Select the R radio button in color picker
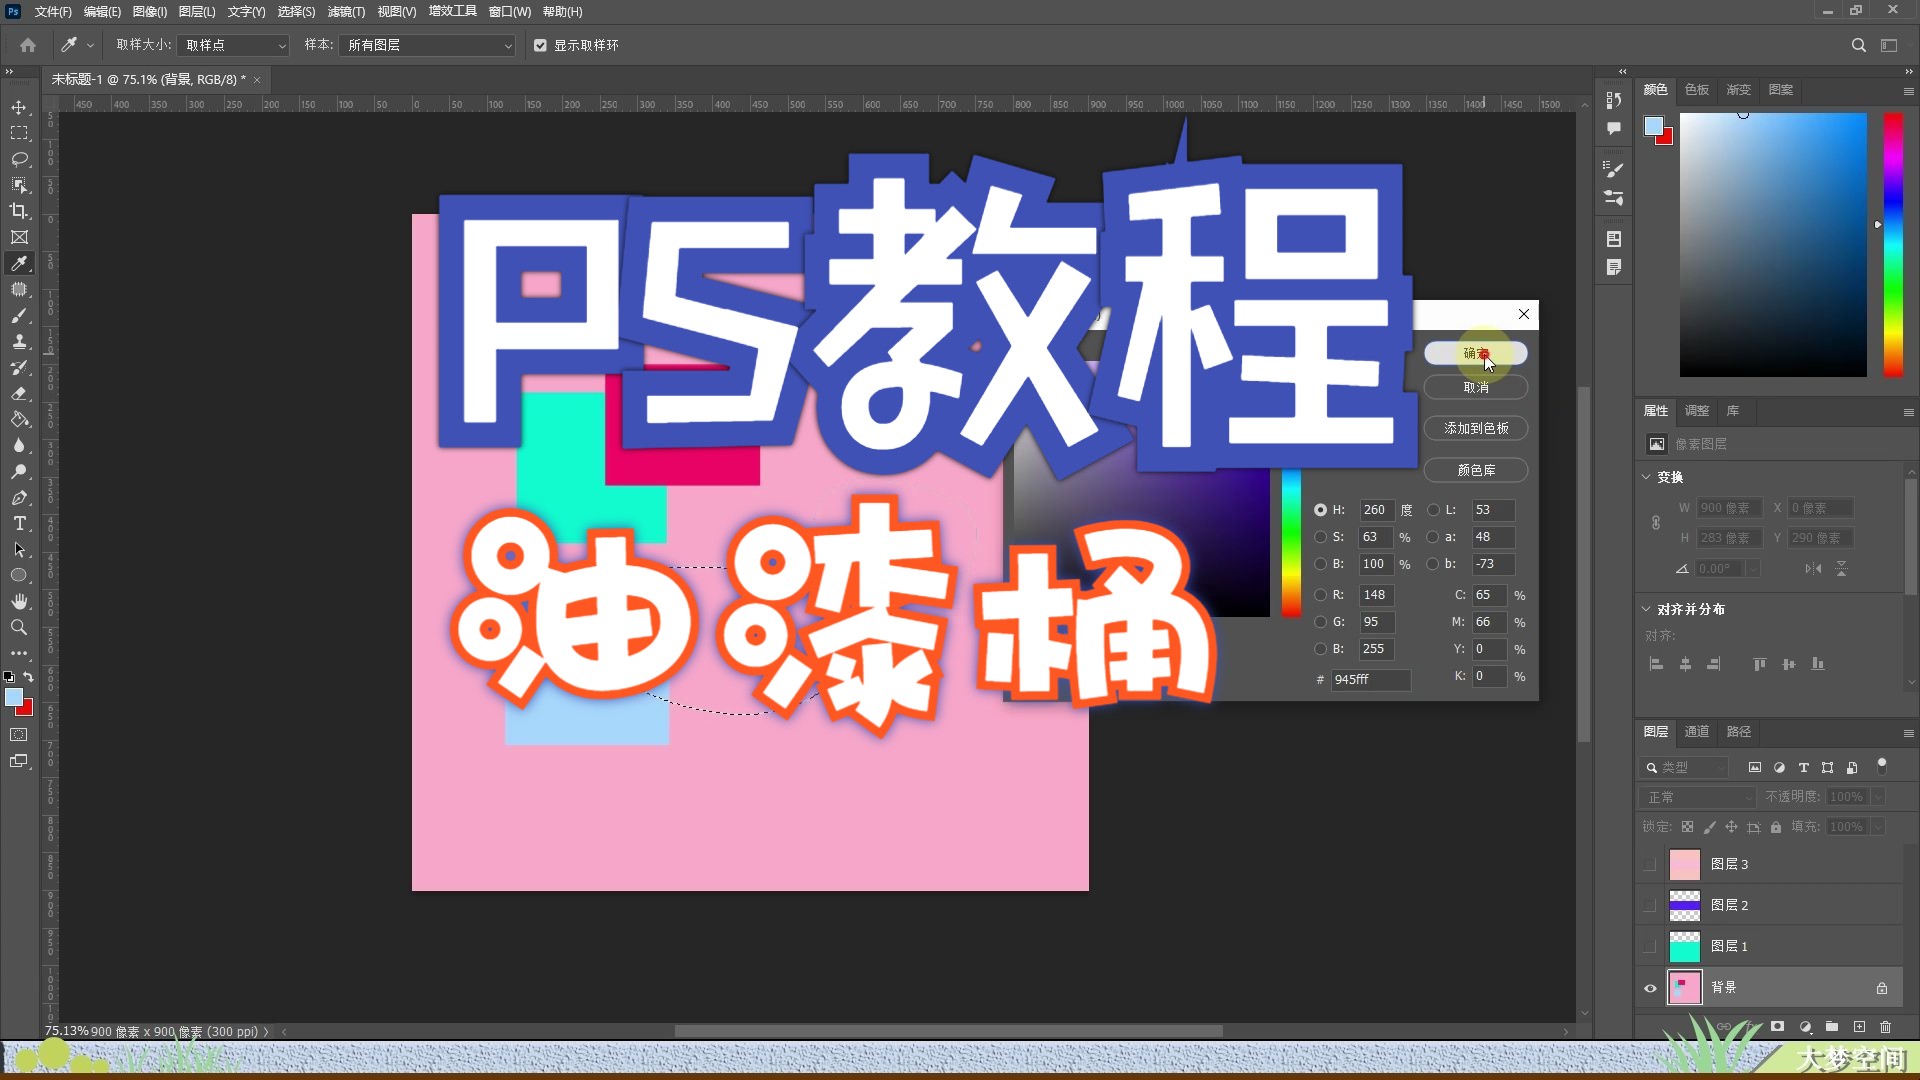 1320,595
